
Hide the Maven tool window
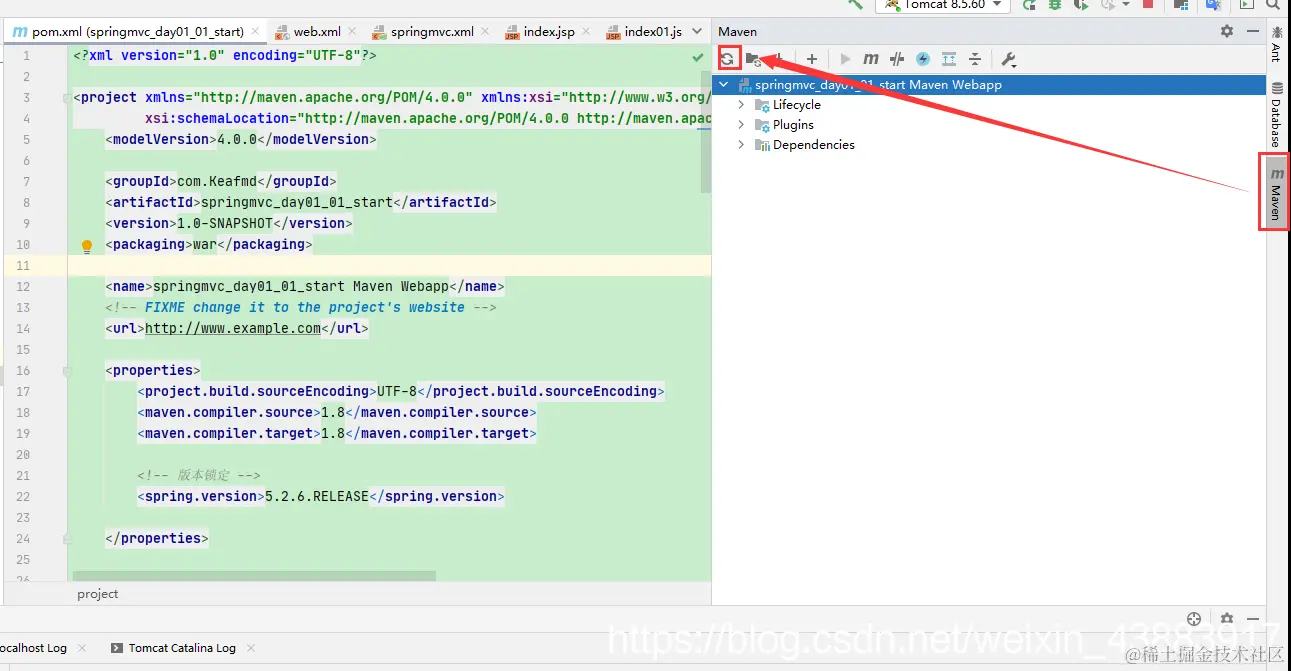coord(1252,31)
